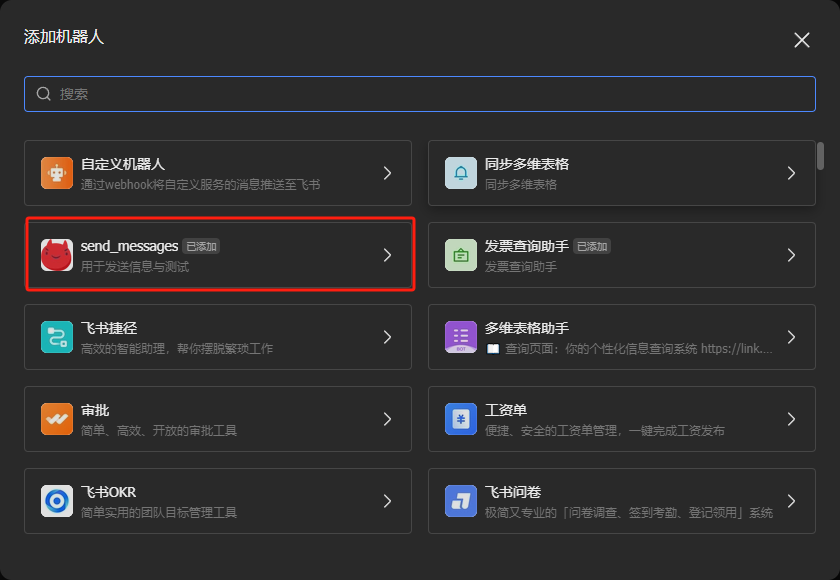
Task: Click the 发票查询助手 green icon
Action: pos(461,255)
